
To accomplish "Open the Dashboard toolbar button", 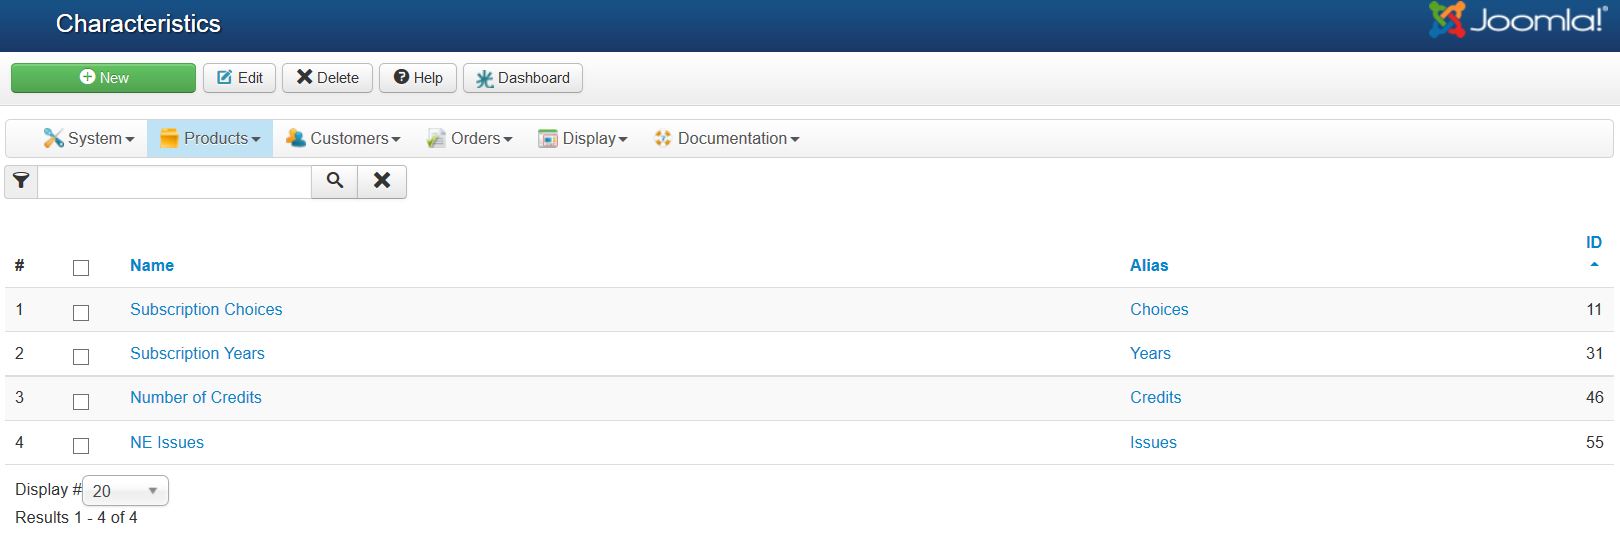I will coord(523,78).
